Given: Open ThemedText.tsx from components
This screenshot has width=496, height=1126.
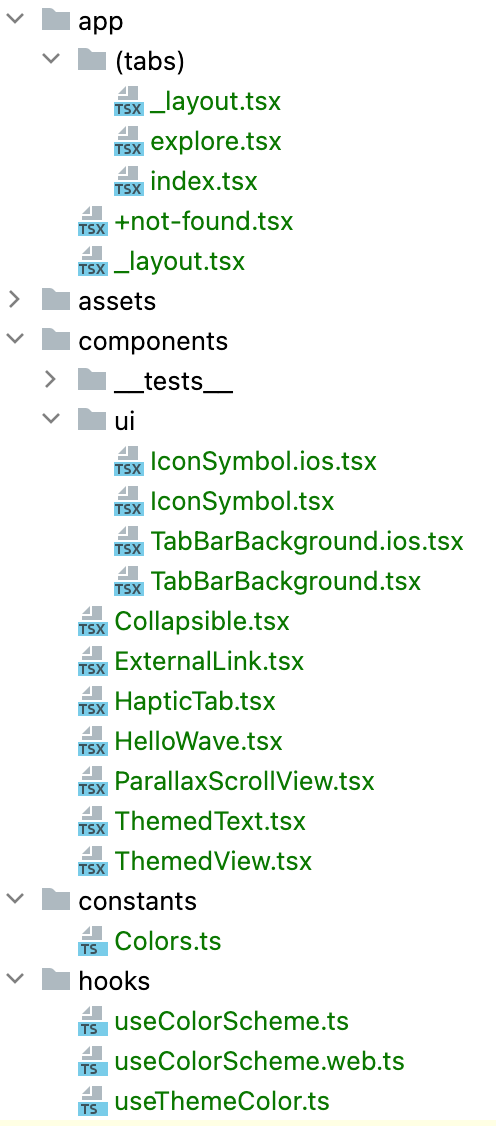Looking at the screenshot, I should coord(210,820).
